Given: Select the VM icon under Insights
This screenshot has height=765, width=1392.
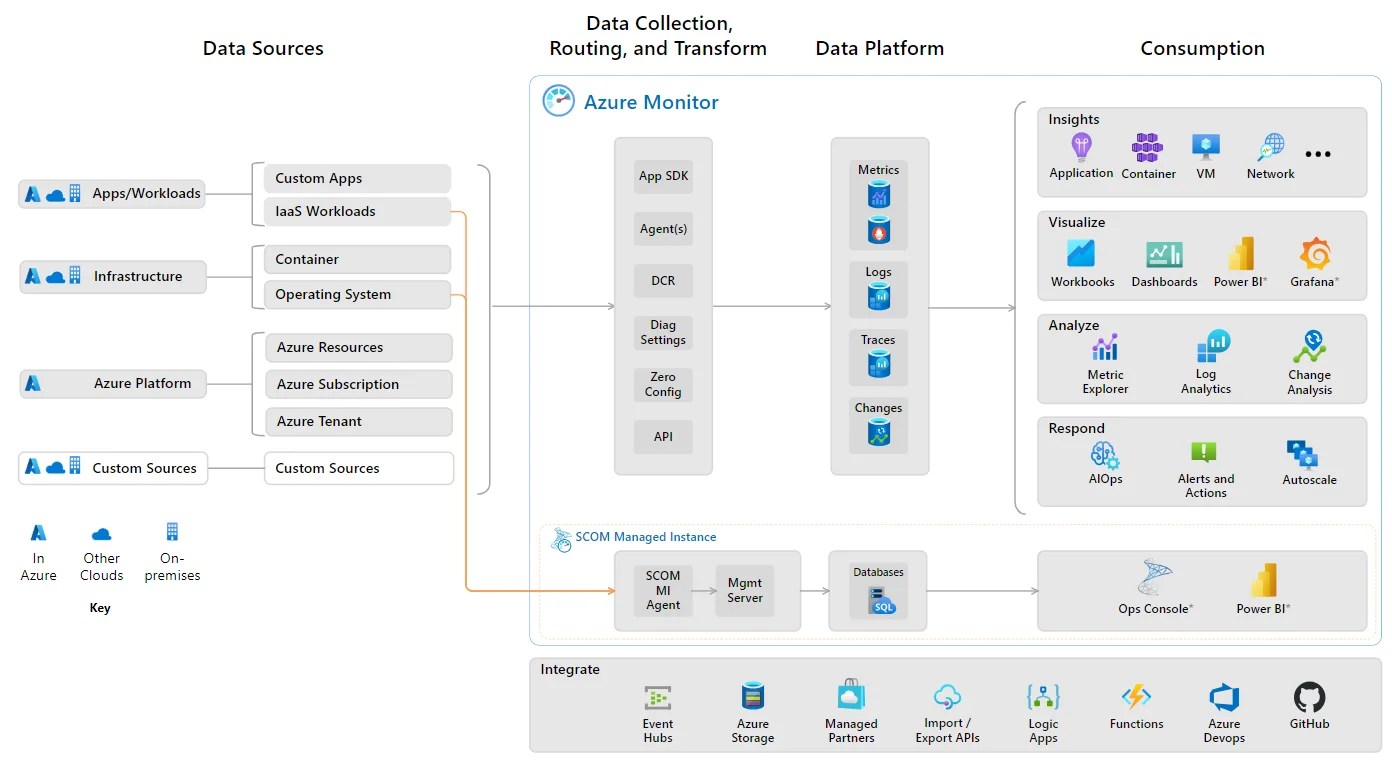Looking at the screenshot, I should point(1205,147).
